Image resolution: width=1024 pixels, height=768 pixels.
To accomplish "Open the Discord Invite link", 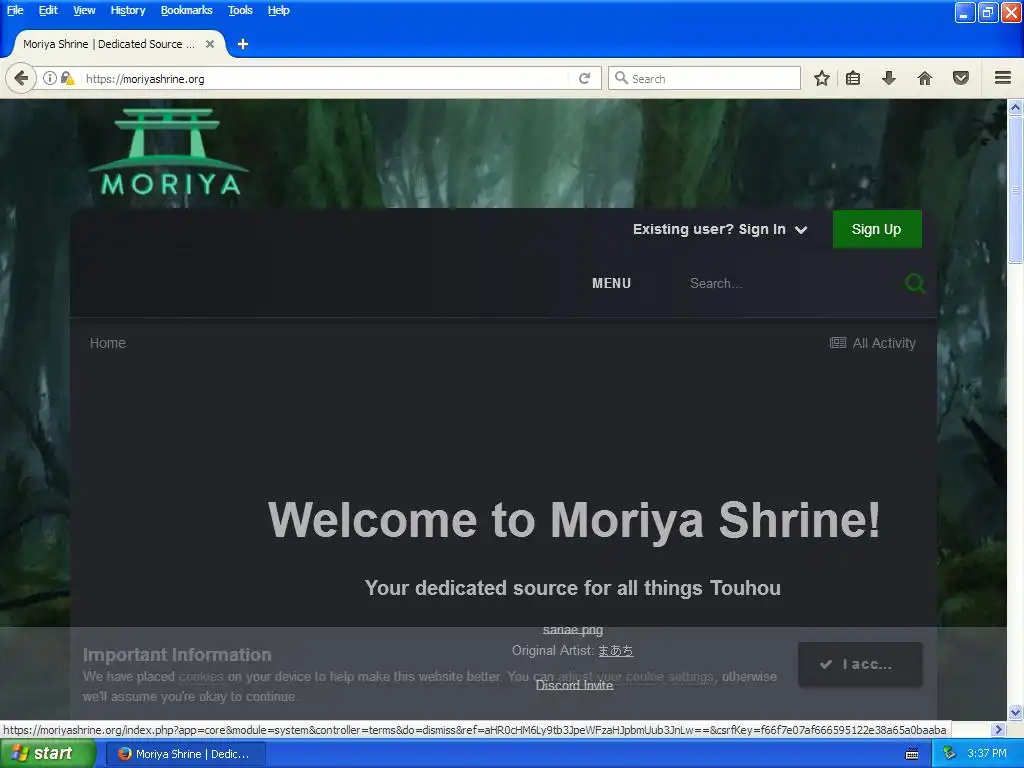I will pyautogui.click(x=574, y=685).
